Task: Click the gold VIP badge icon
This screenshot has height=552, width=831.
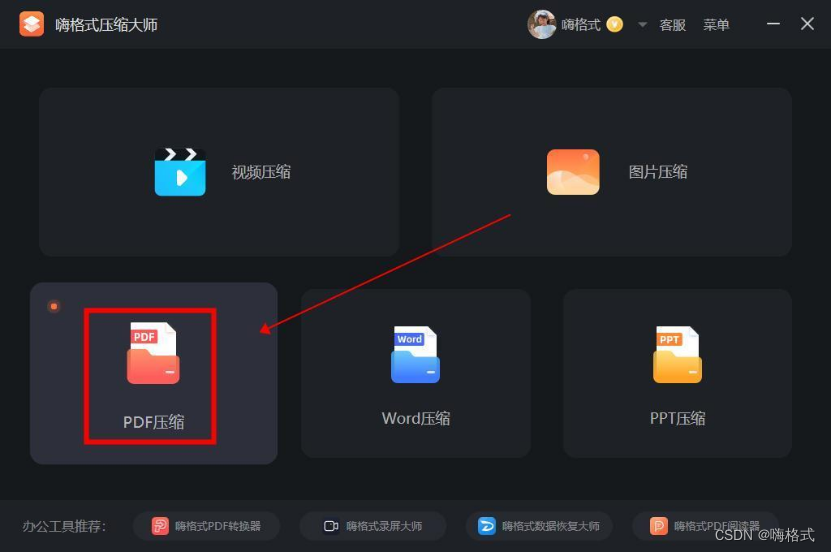Action: point(614,24)
